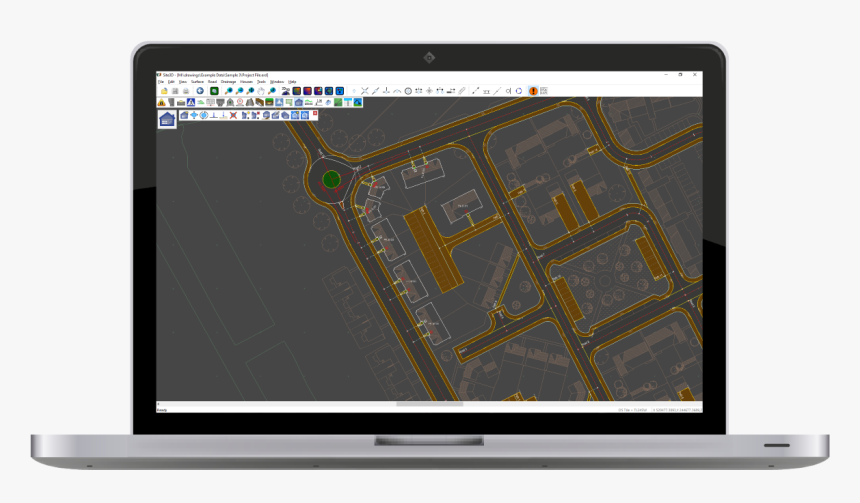860x503 pixels.
Task: Click the printer icon
Action: [x=186, y=91]
